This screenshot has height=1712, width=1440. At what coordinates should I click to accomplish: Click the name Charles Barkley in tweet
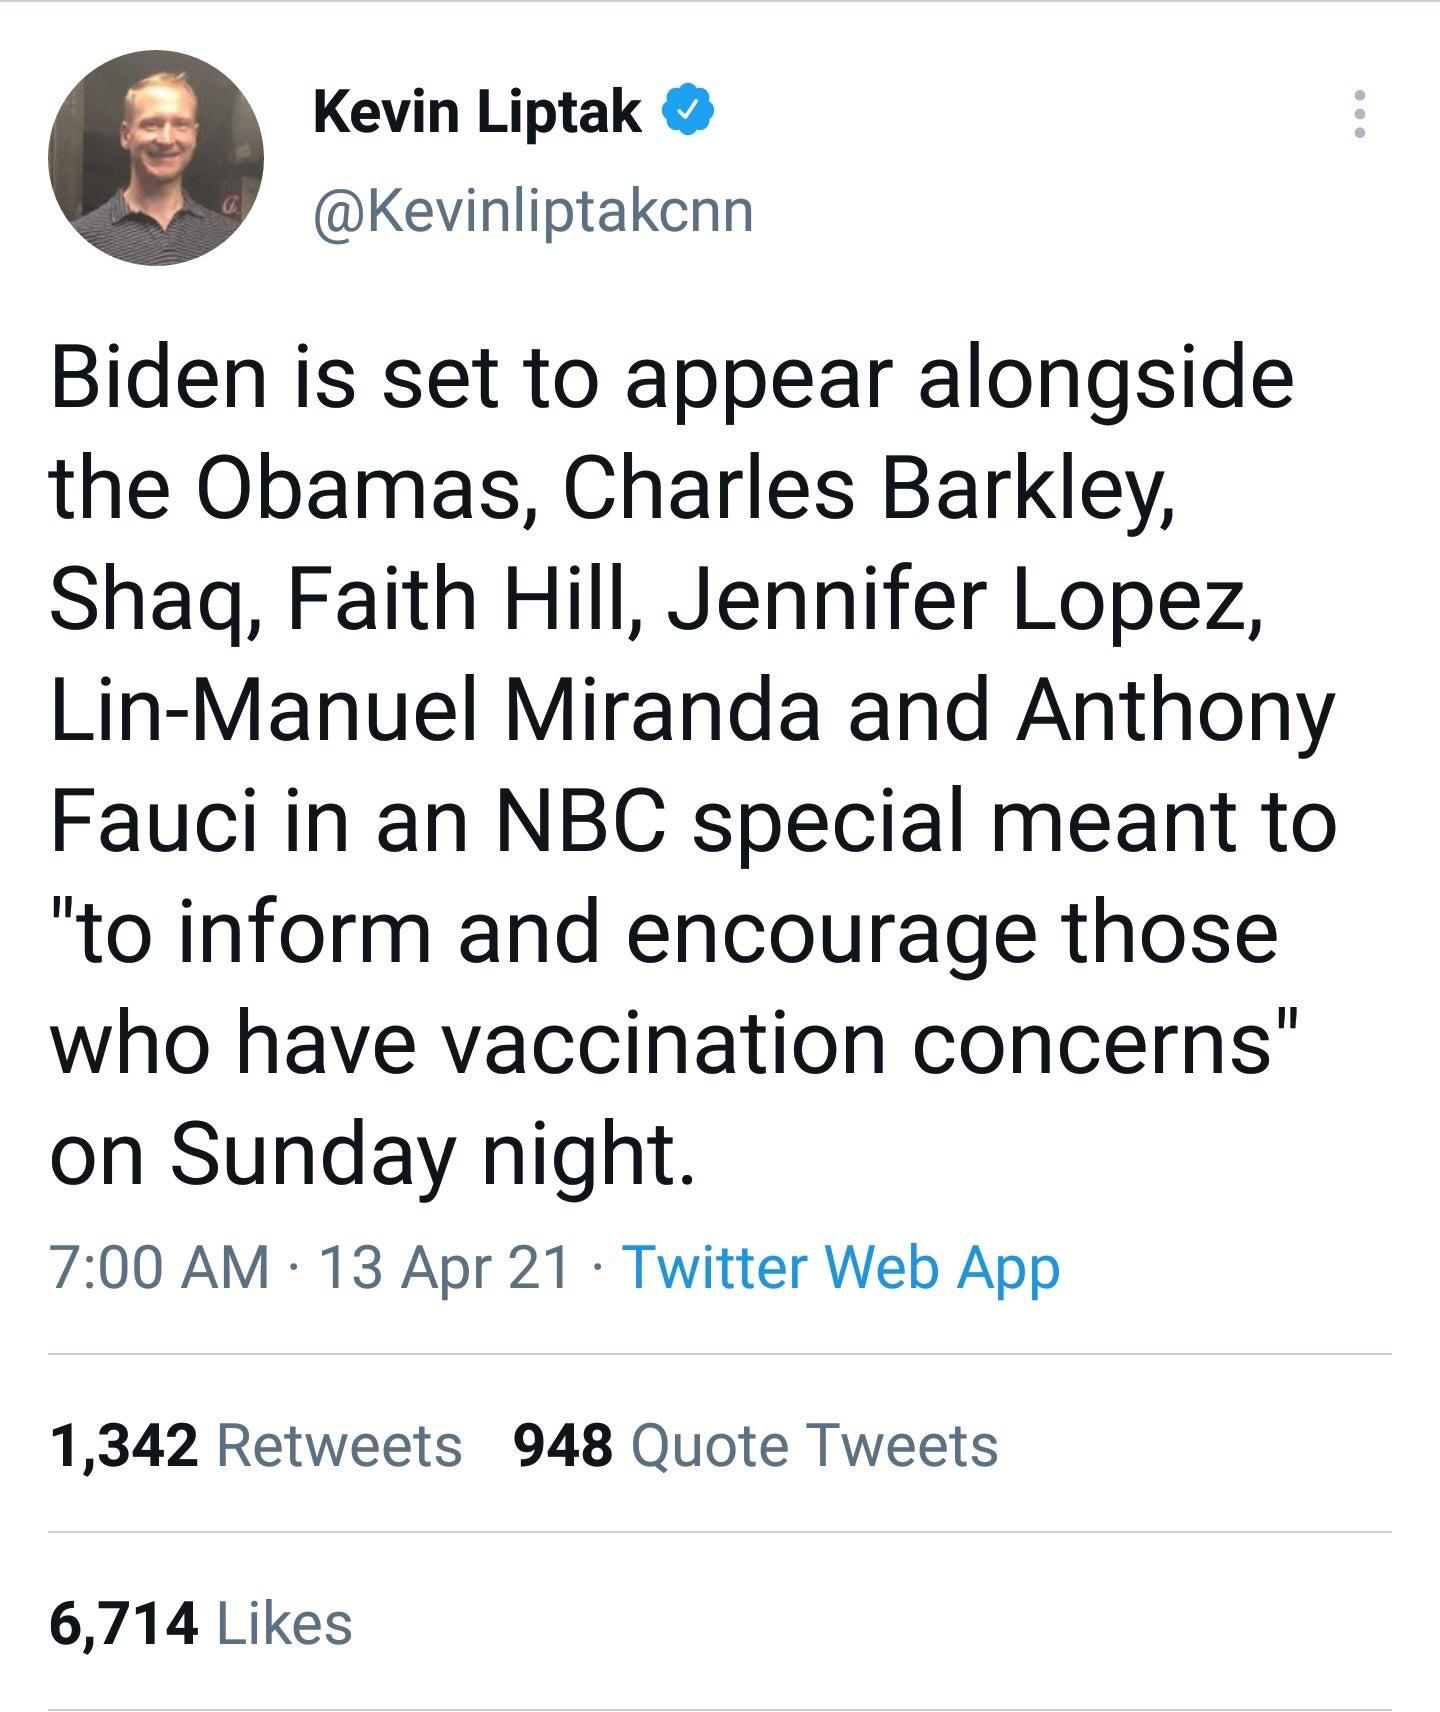click(868, 490)
